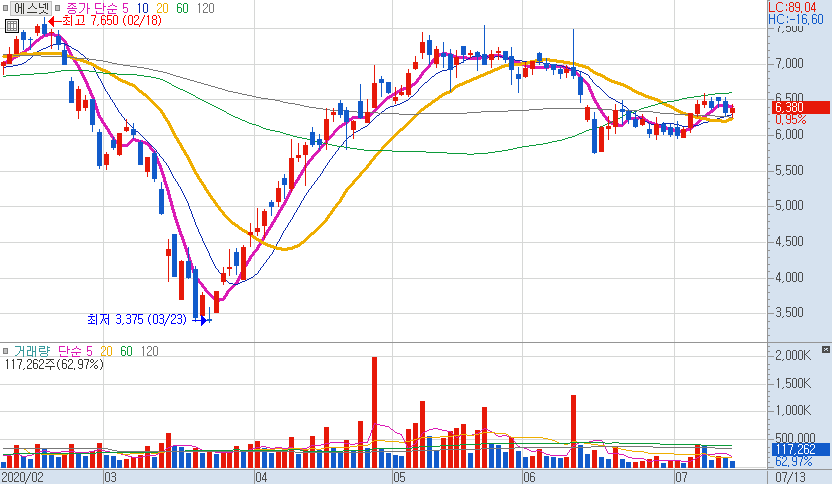This screenshot has height=484, width=832.
Task: Click the 1,000K volume axis label
Action: coord(793,410)
